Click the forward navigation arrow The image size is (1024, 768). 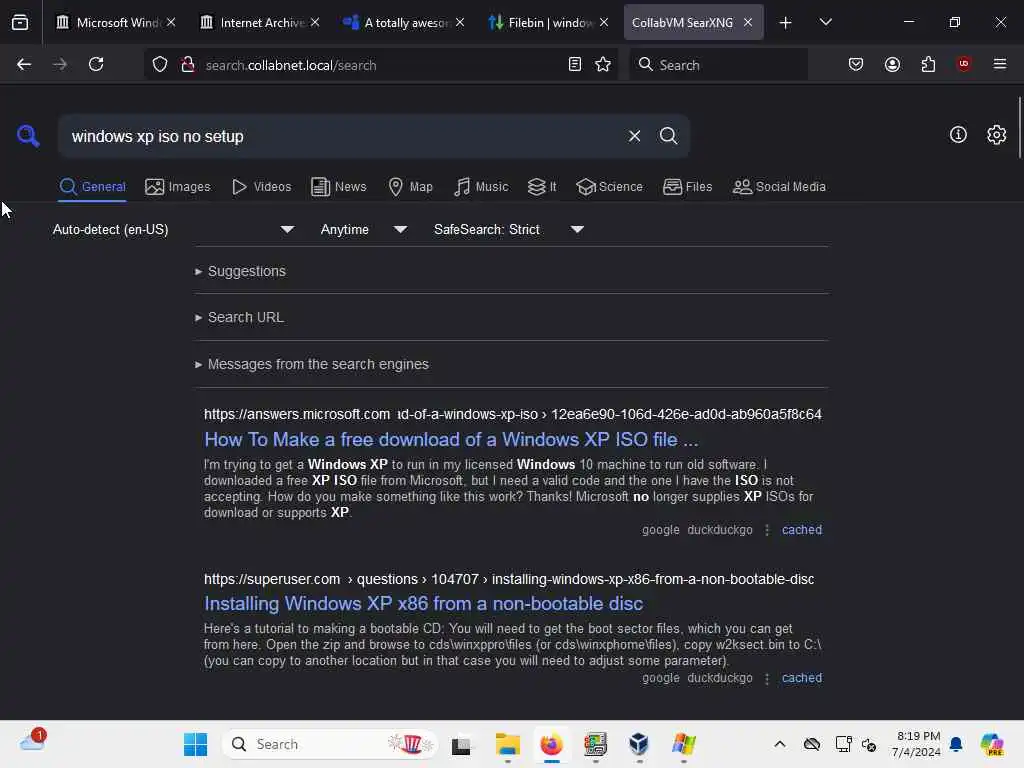click(x=60, y=64)
